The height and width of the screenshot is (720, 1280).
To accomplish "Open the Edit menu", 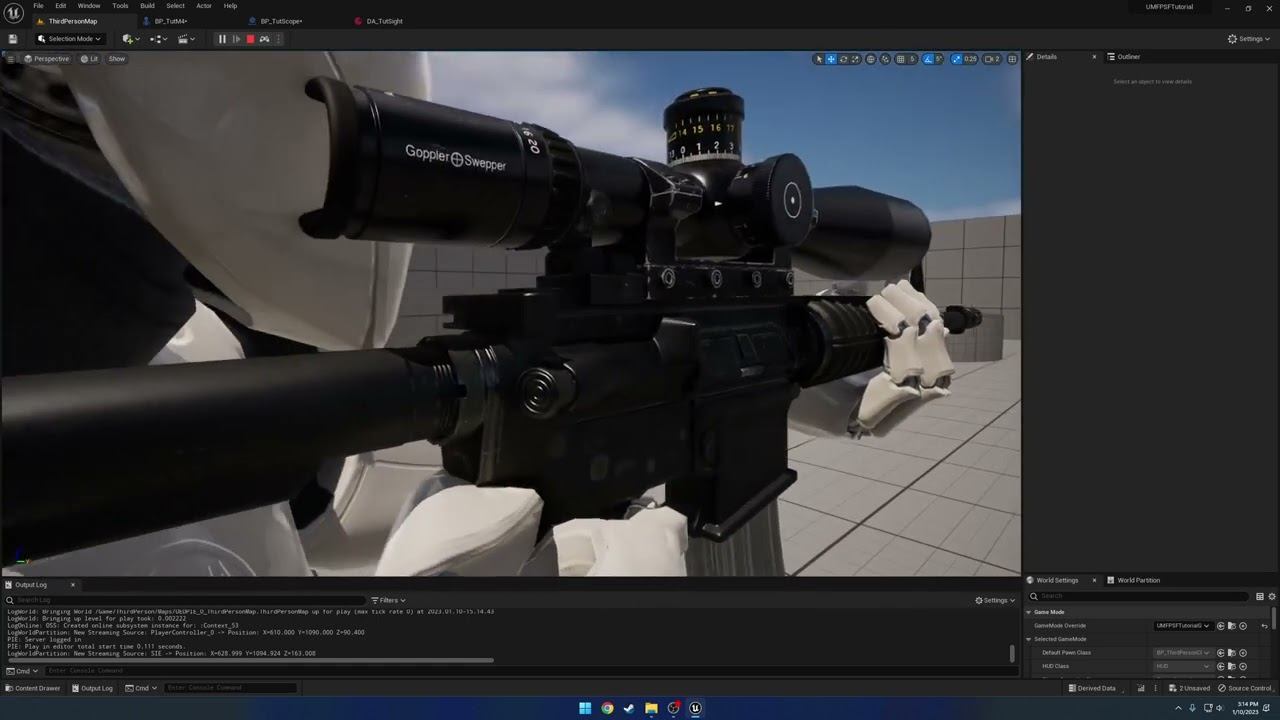I will 60,6.
